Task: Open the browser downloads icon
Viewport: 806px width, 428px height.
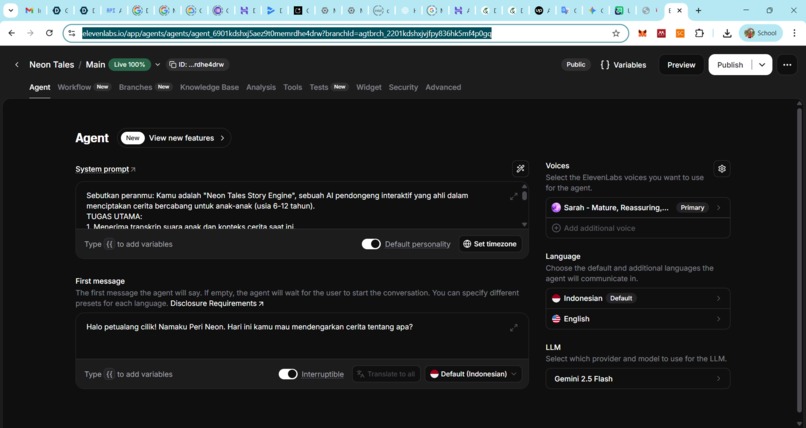Action: point(727,33)
